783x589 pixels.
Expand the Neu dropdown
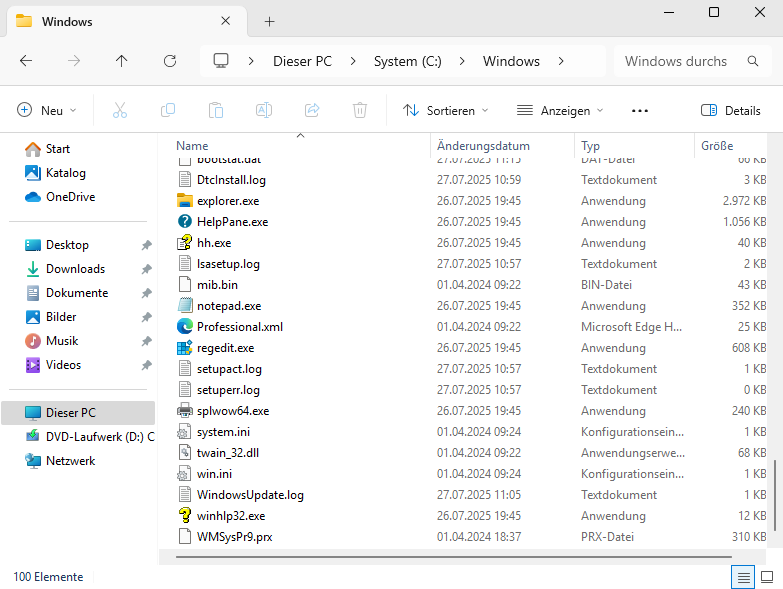click(x=47, y=110)
